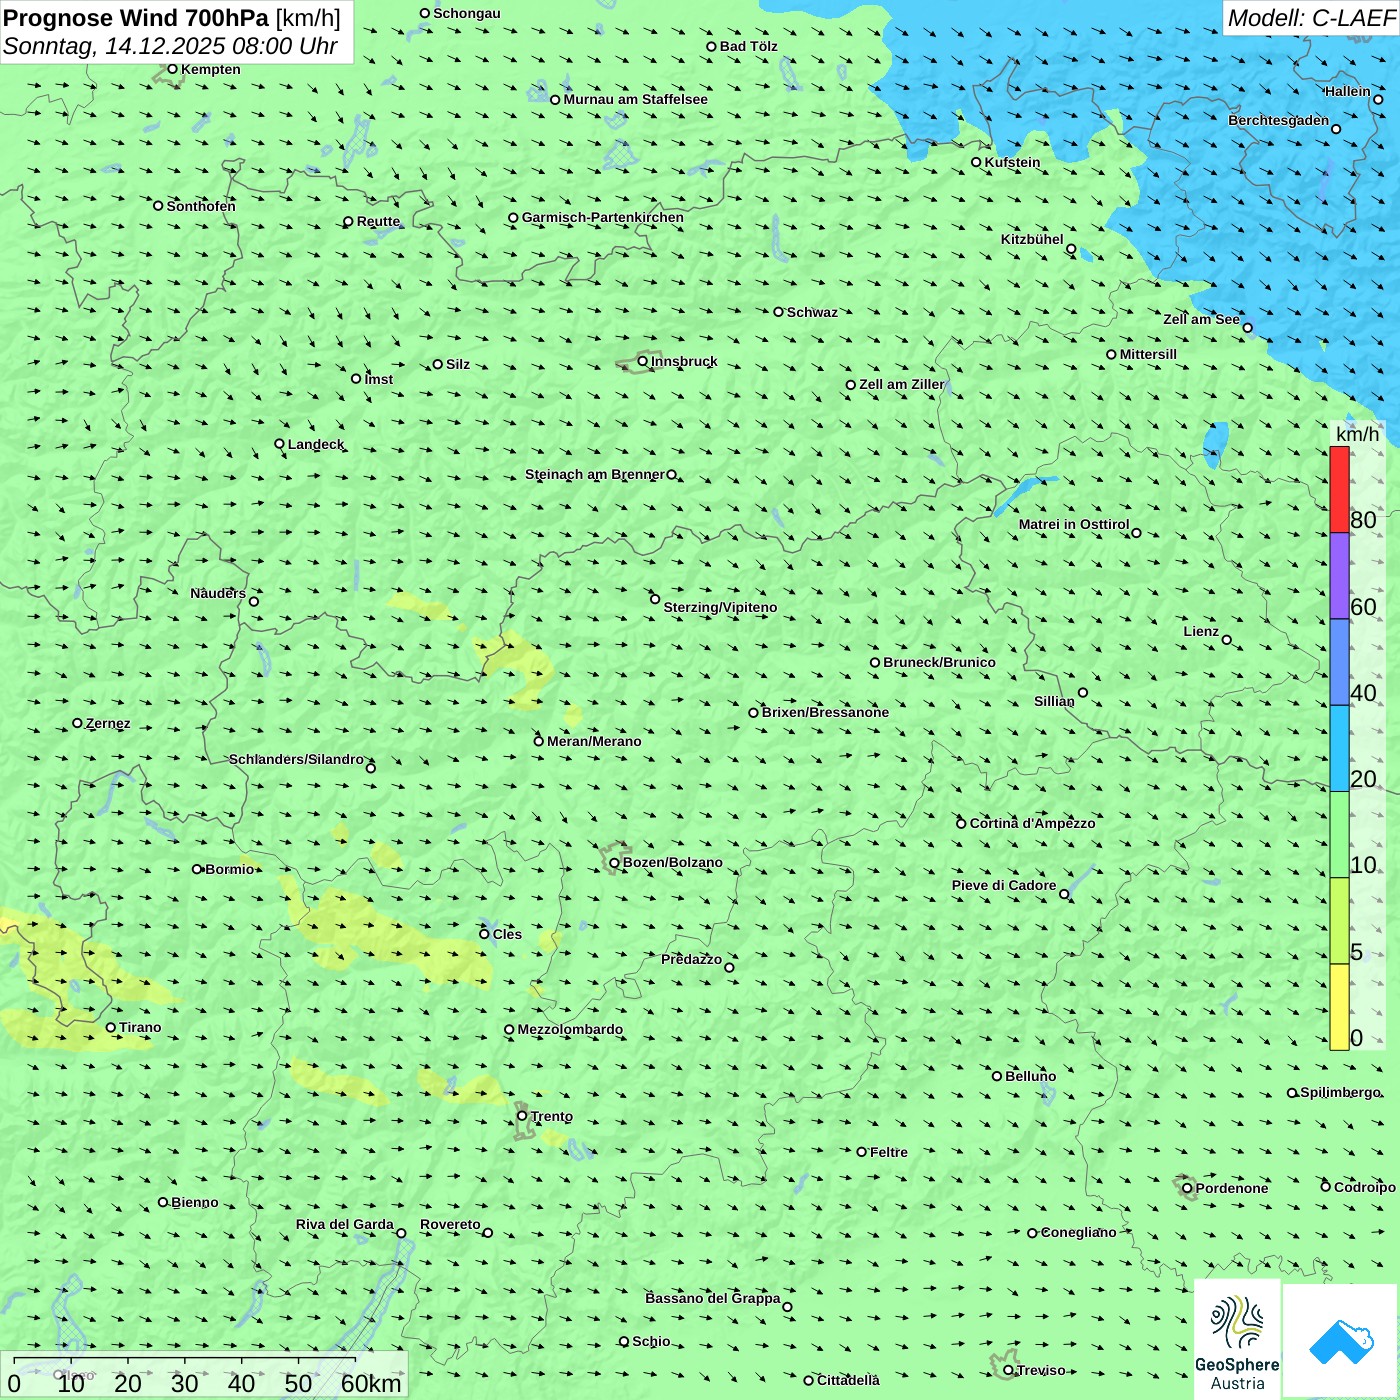Select the Garmisch-Partenkirchen marker dot
The height and width of the screenshot is (1400, 1400).
point(513,218)
